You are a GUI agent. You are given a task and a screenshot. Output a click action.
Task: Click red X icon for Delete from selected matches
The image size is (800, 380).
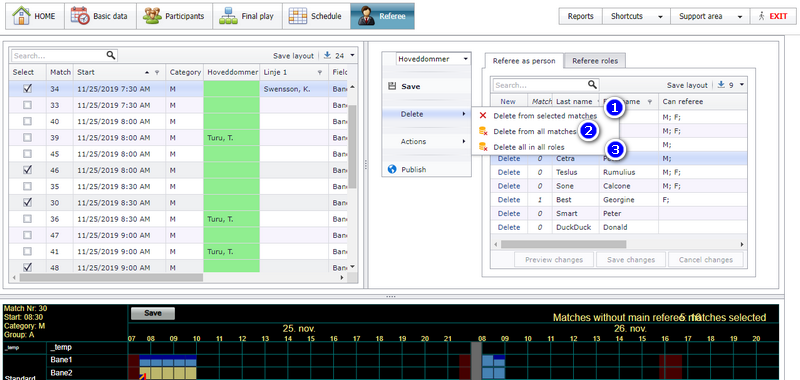click(483, 116)
